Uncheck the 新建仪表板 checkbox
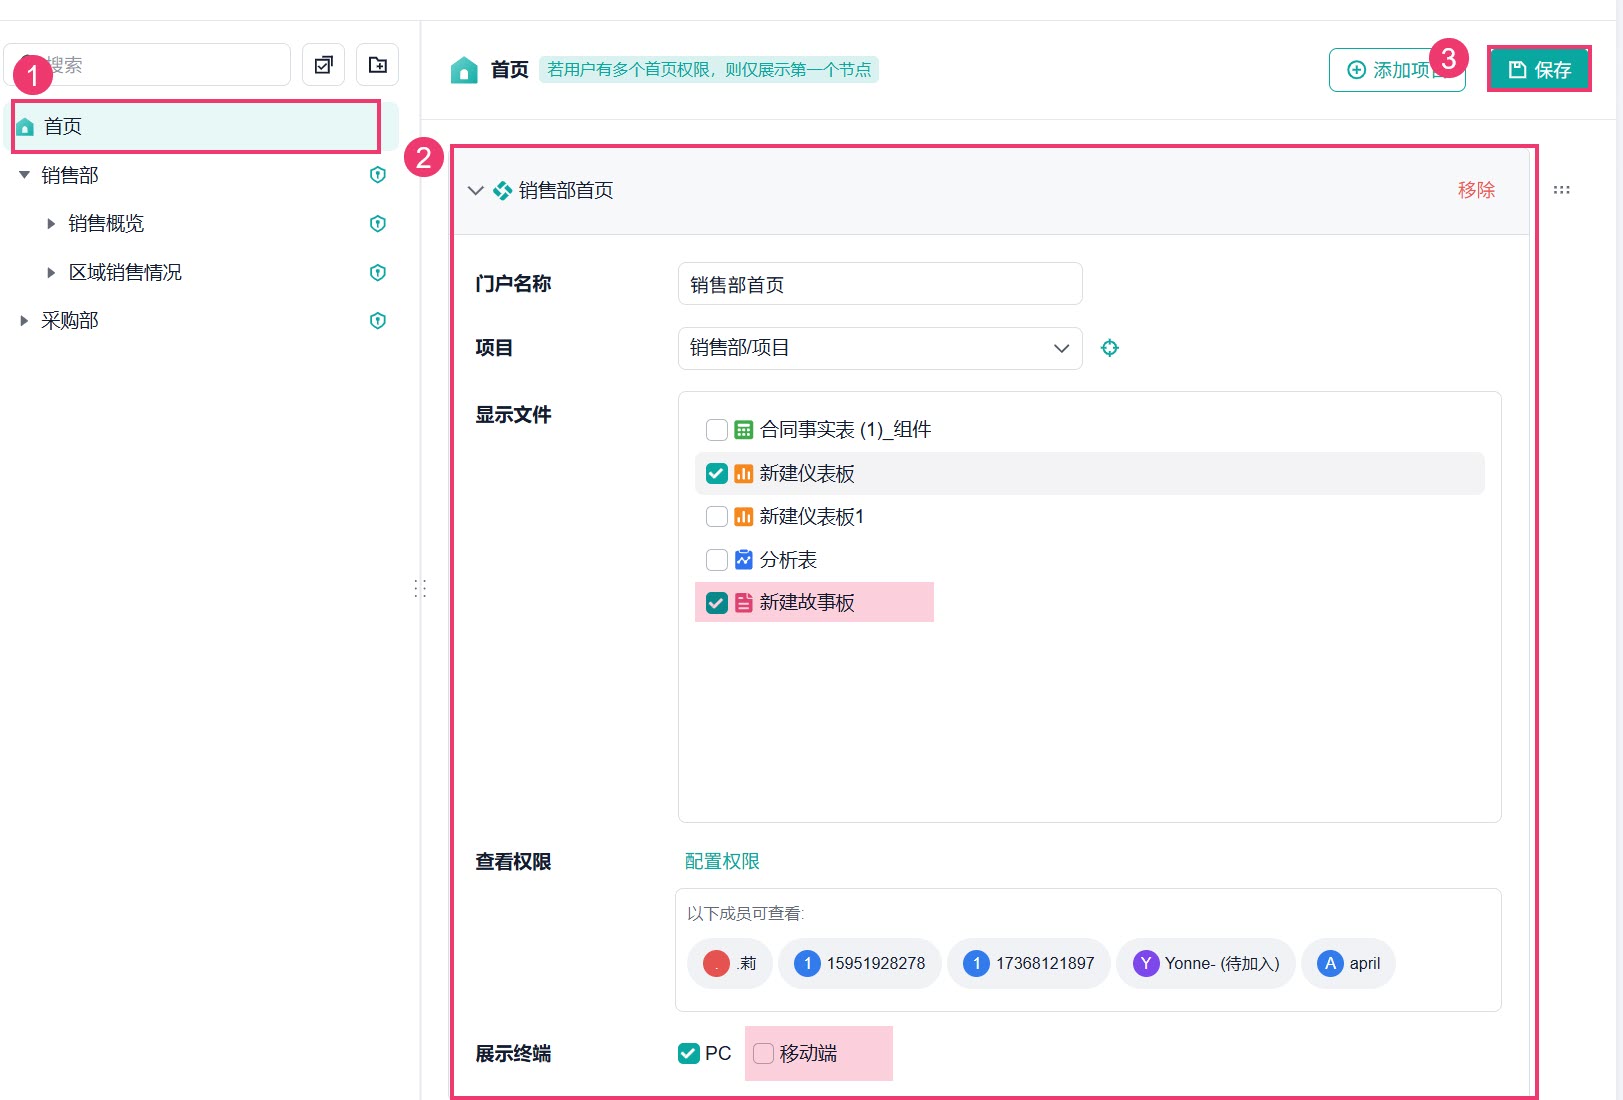Viewport: 1623px width, 1100px height. (717, 474)
